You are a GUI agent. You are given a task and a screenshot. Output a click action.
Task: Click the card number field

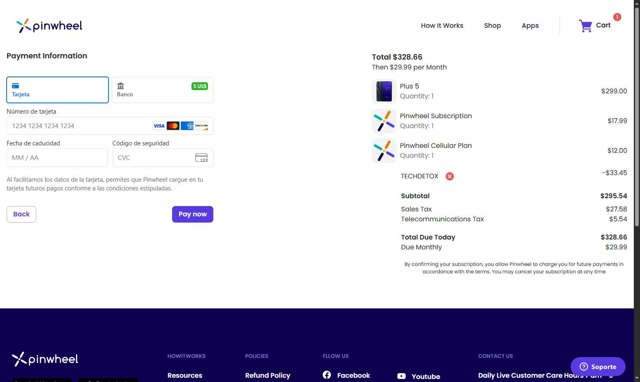pyautogui.click(x=109, y=126)
